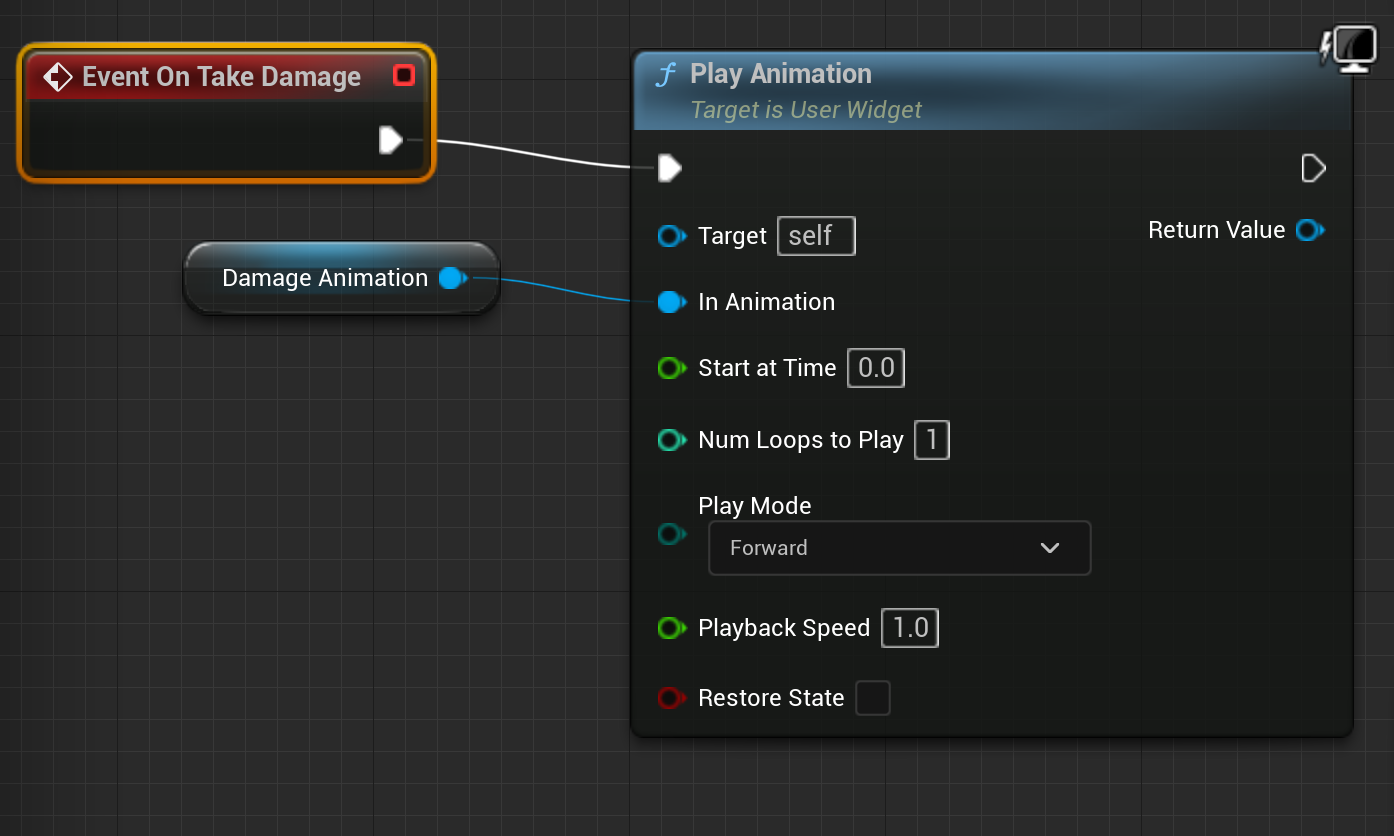Click the Restore State boolean pin
1394x836 pixels.
pos(672,698)
